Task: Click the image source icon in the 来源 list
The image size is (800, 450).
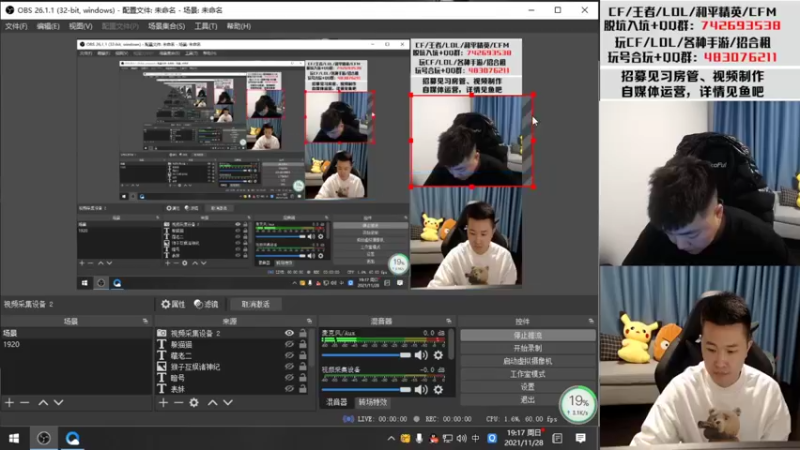Action: (x=162, y=366)
